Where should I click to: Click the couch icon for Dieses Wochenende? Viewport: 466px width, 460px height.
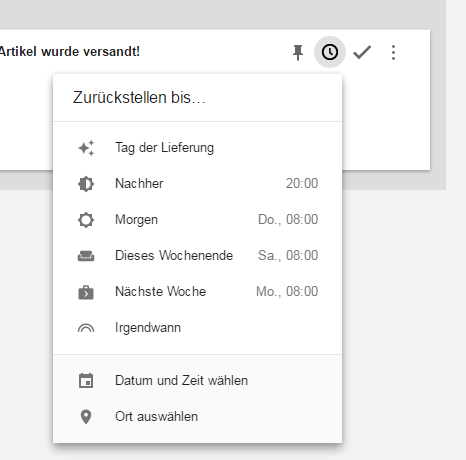click(86, 256)
